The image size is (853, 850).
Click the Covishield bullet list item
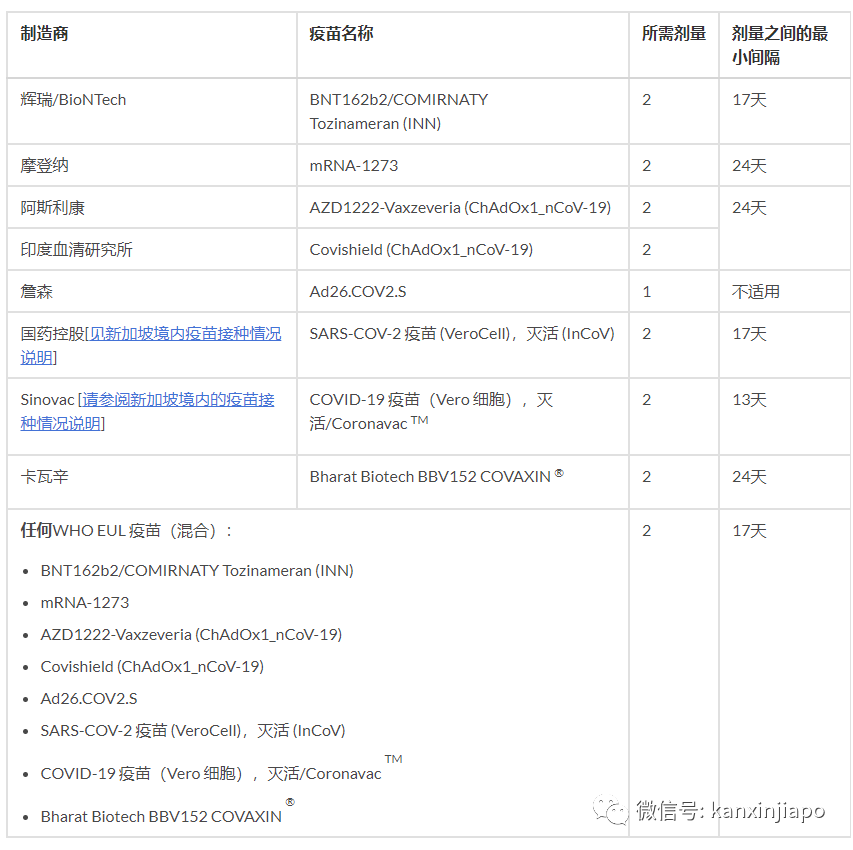[152, 667]
